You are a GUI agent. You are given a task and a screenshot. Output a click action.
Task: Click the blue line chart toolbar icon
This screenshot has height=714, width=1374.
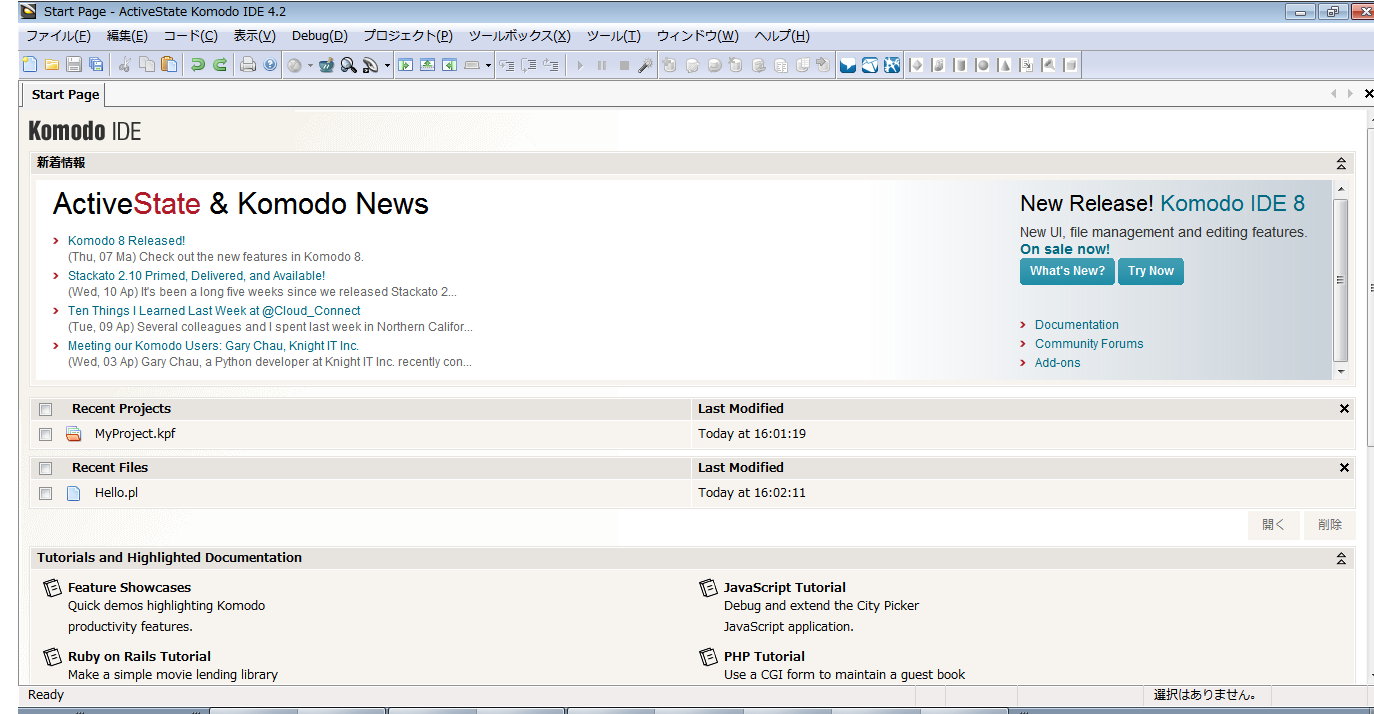pos(870,65)
